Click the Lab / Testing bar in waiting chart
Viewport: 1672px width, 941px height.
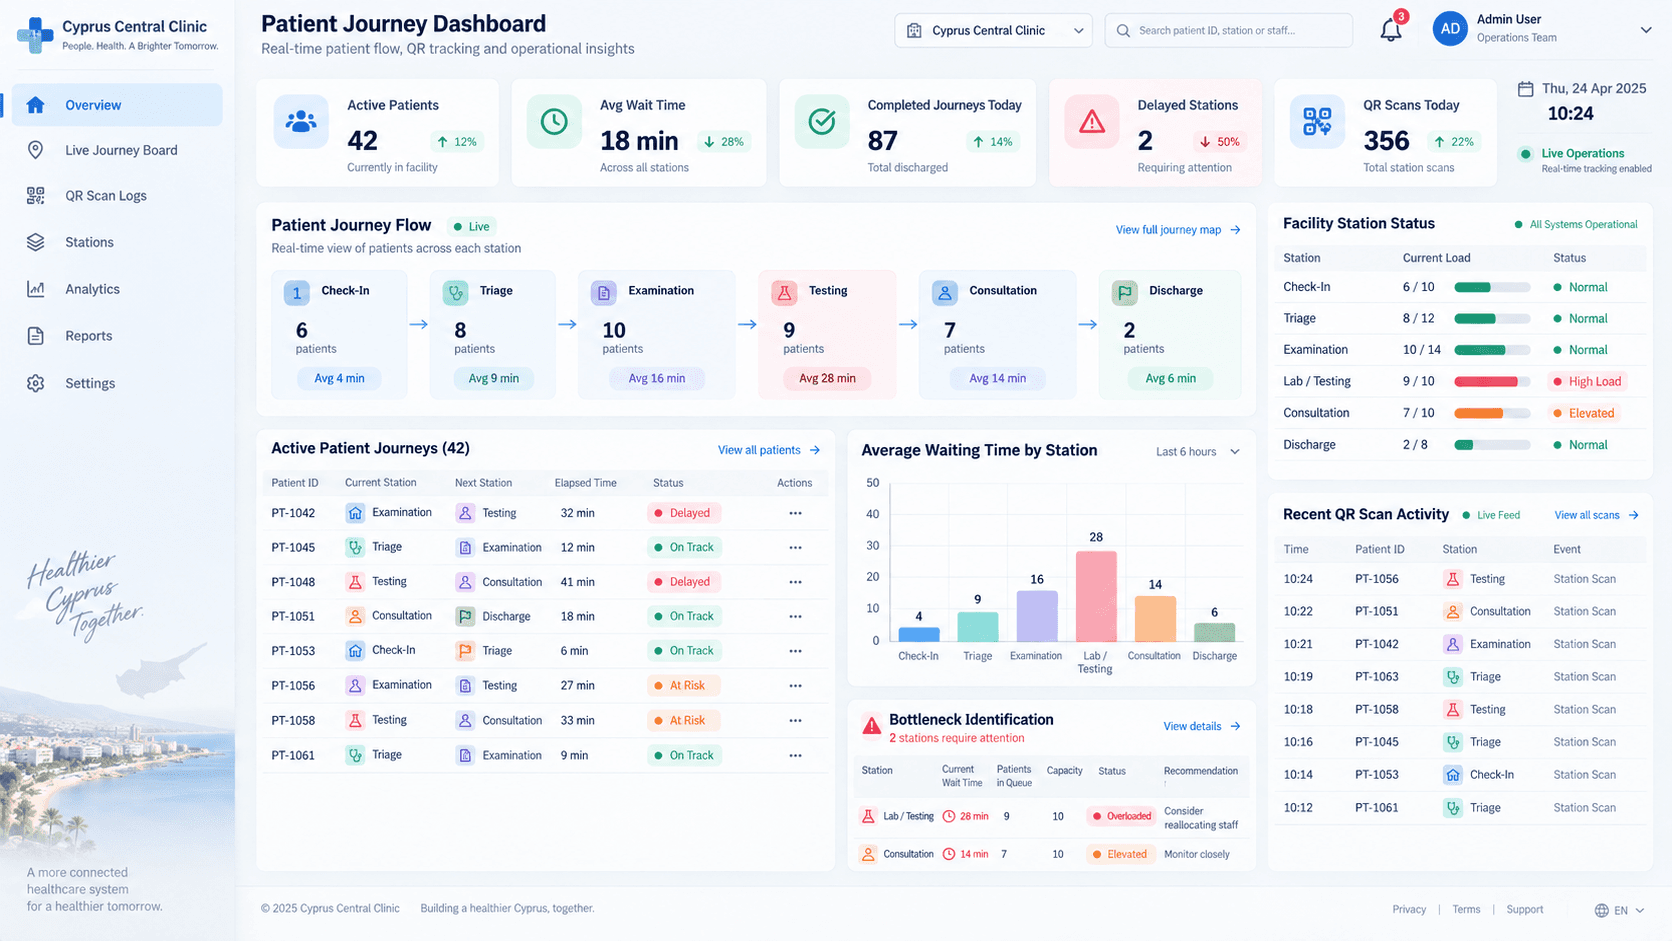tap(1096, 596)
